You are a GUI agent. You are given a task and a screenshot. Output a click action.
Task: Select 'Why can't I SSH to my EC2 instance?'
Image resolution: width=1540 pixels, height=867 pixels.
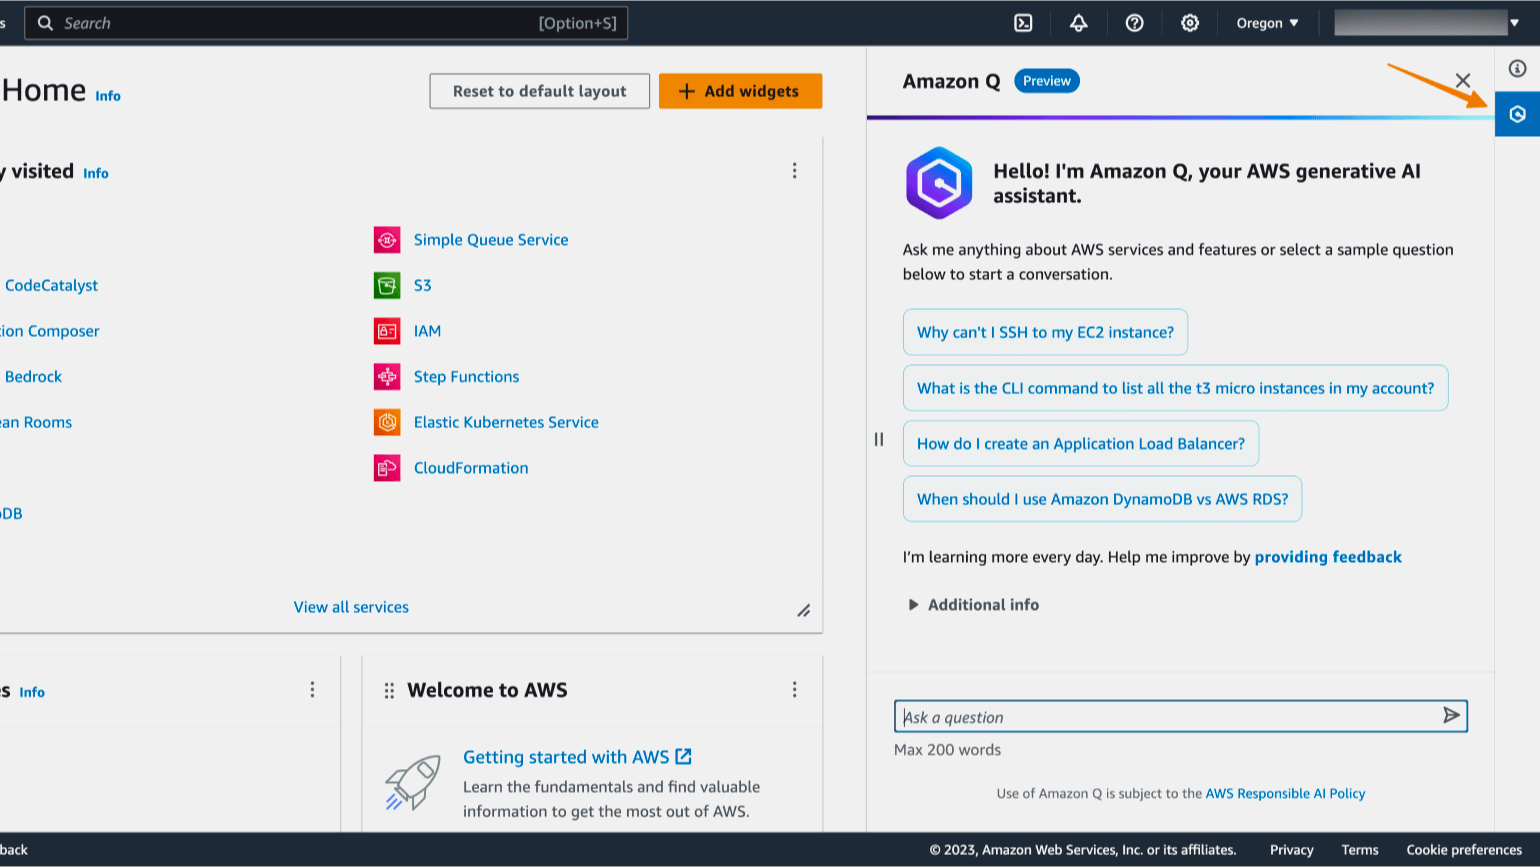1045,332
